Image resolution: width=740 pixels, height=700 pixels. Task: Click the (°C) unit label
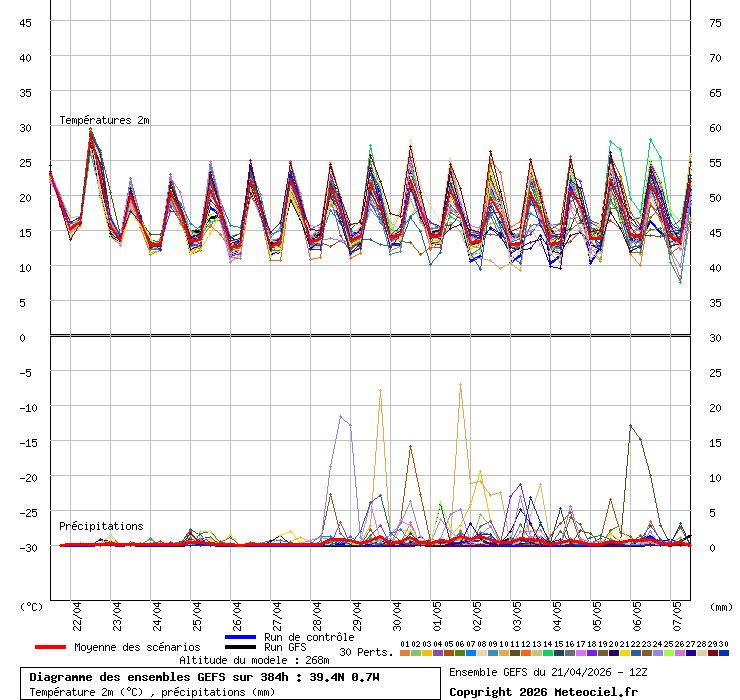tap(32, 606)
